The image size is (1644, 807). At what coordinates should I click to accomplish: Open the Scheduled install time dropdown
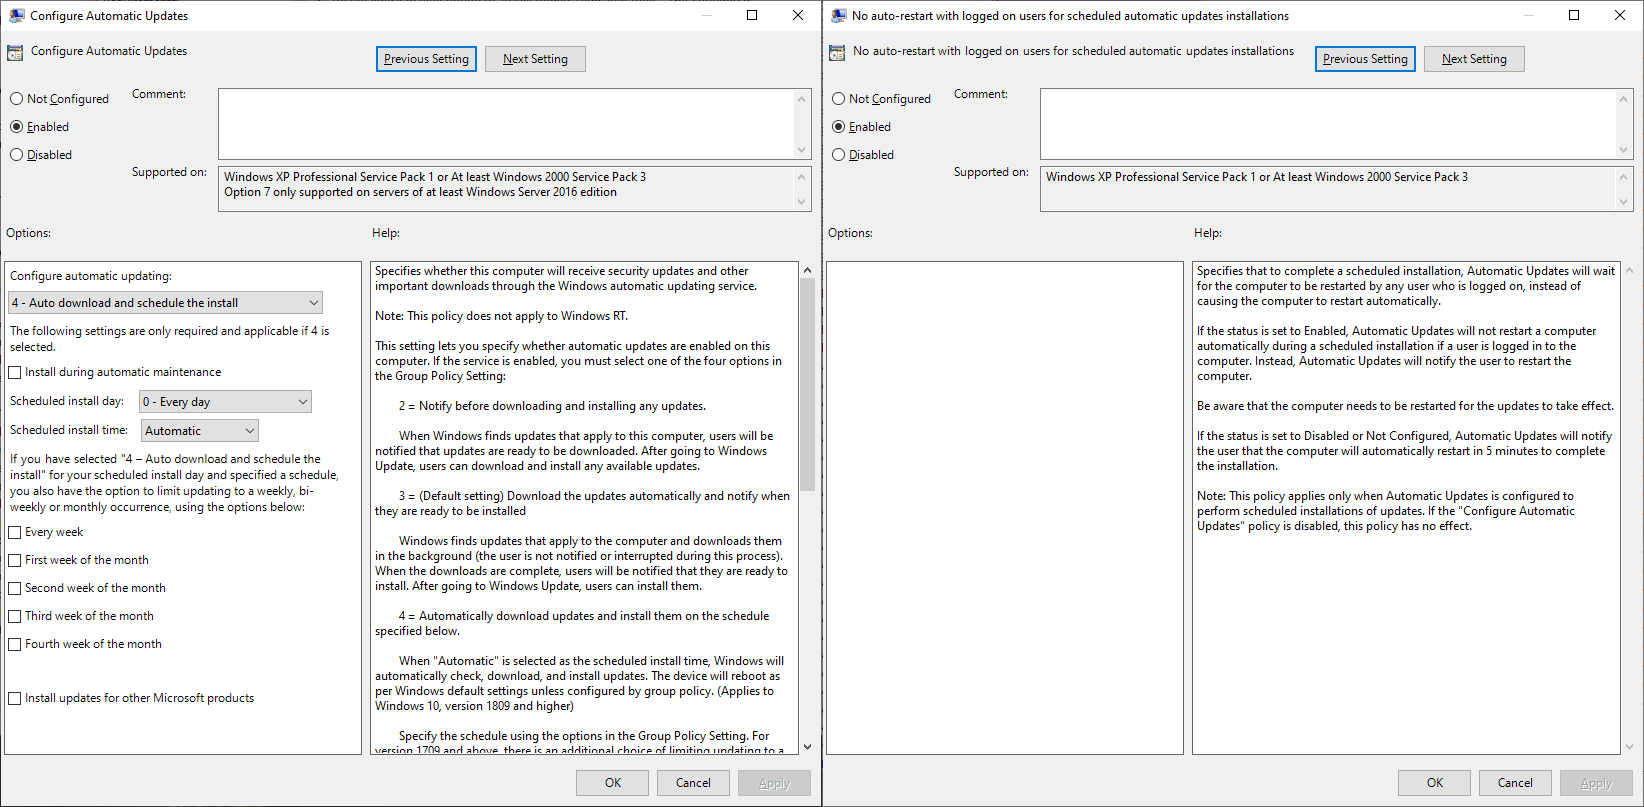[200, 431]
